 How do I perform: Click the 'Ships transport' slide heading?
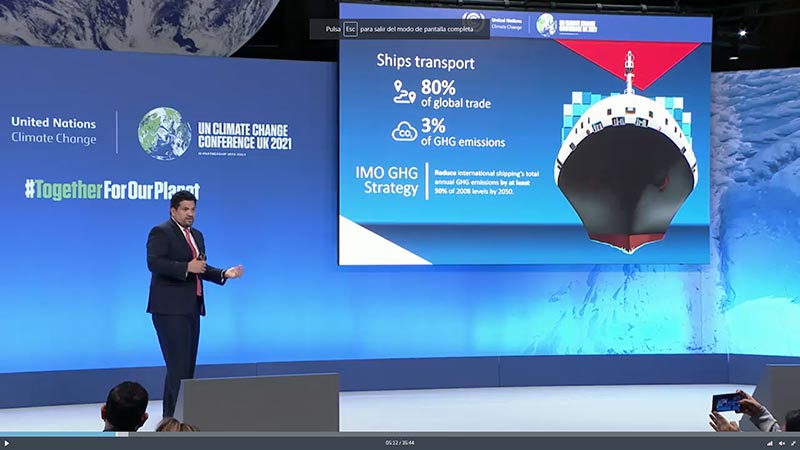(425, 61)
